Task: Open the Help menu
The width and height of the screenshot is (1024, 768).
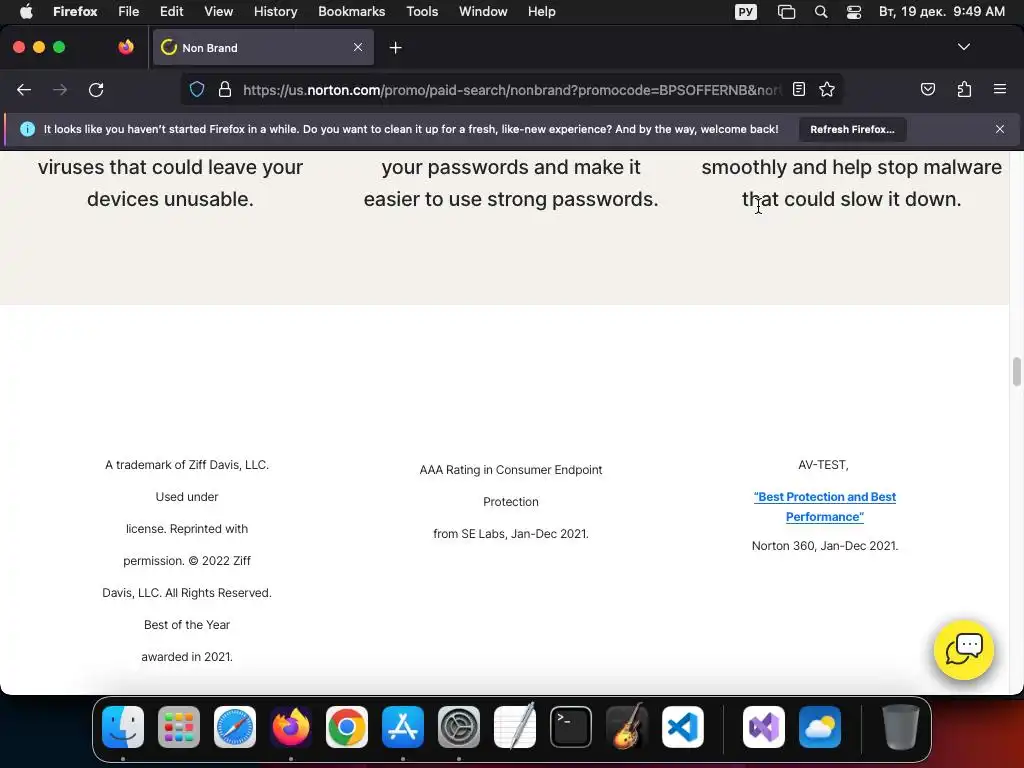Action: click(541, 11)
